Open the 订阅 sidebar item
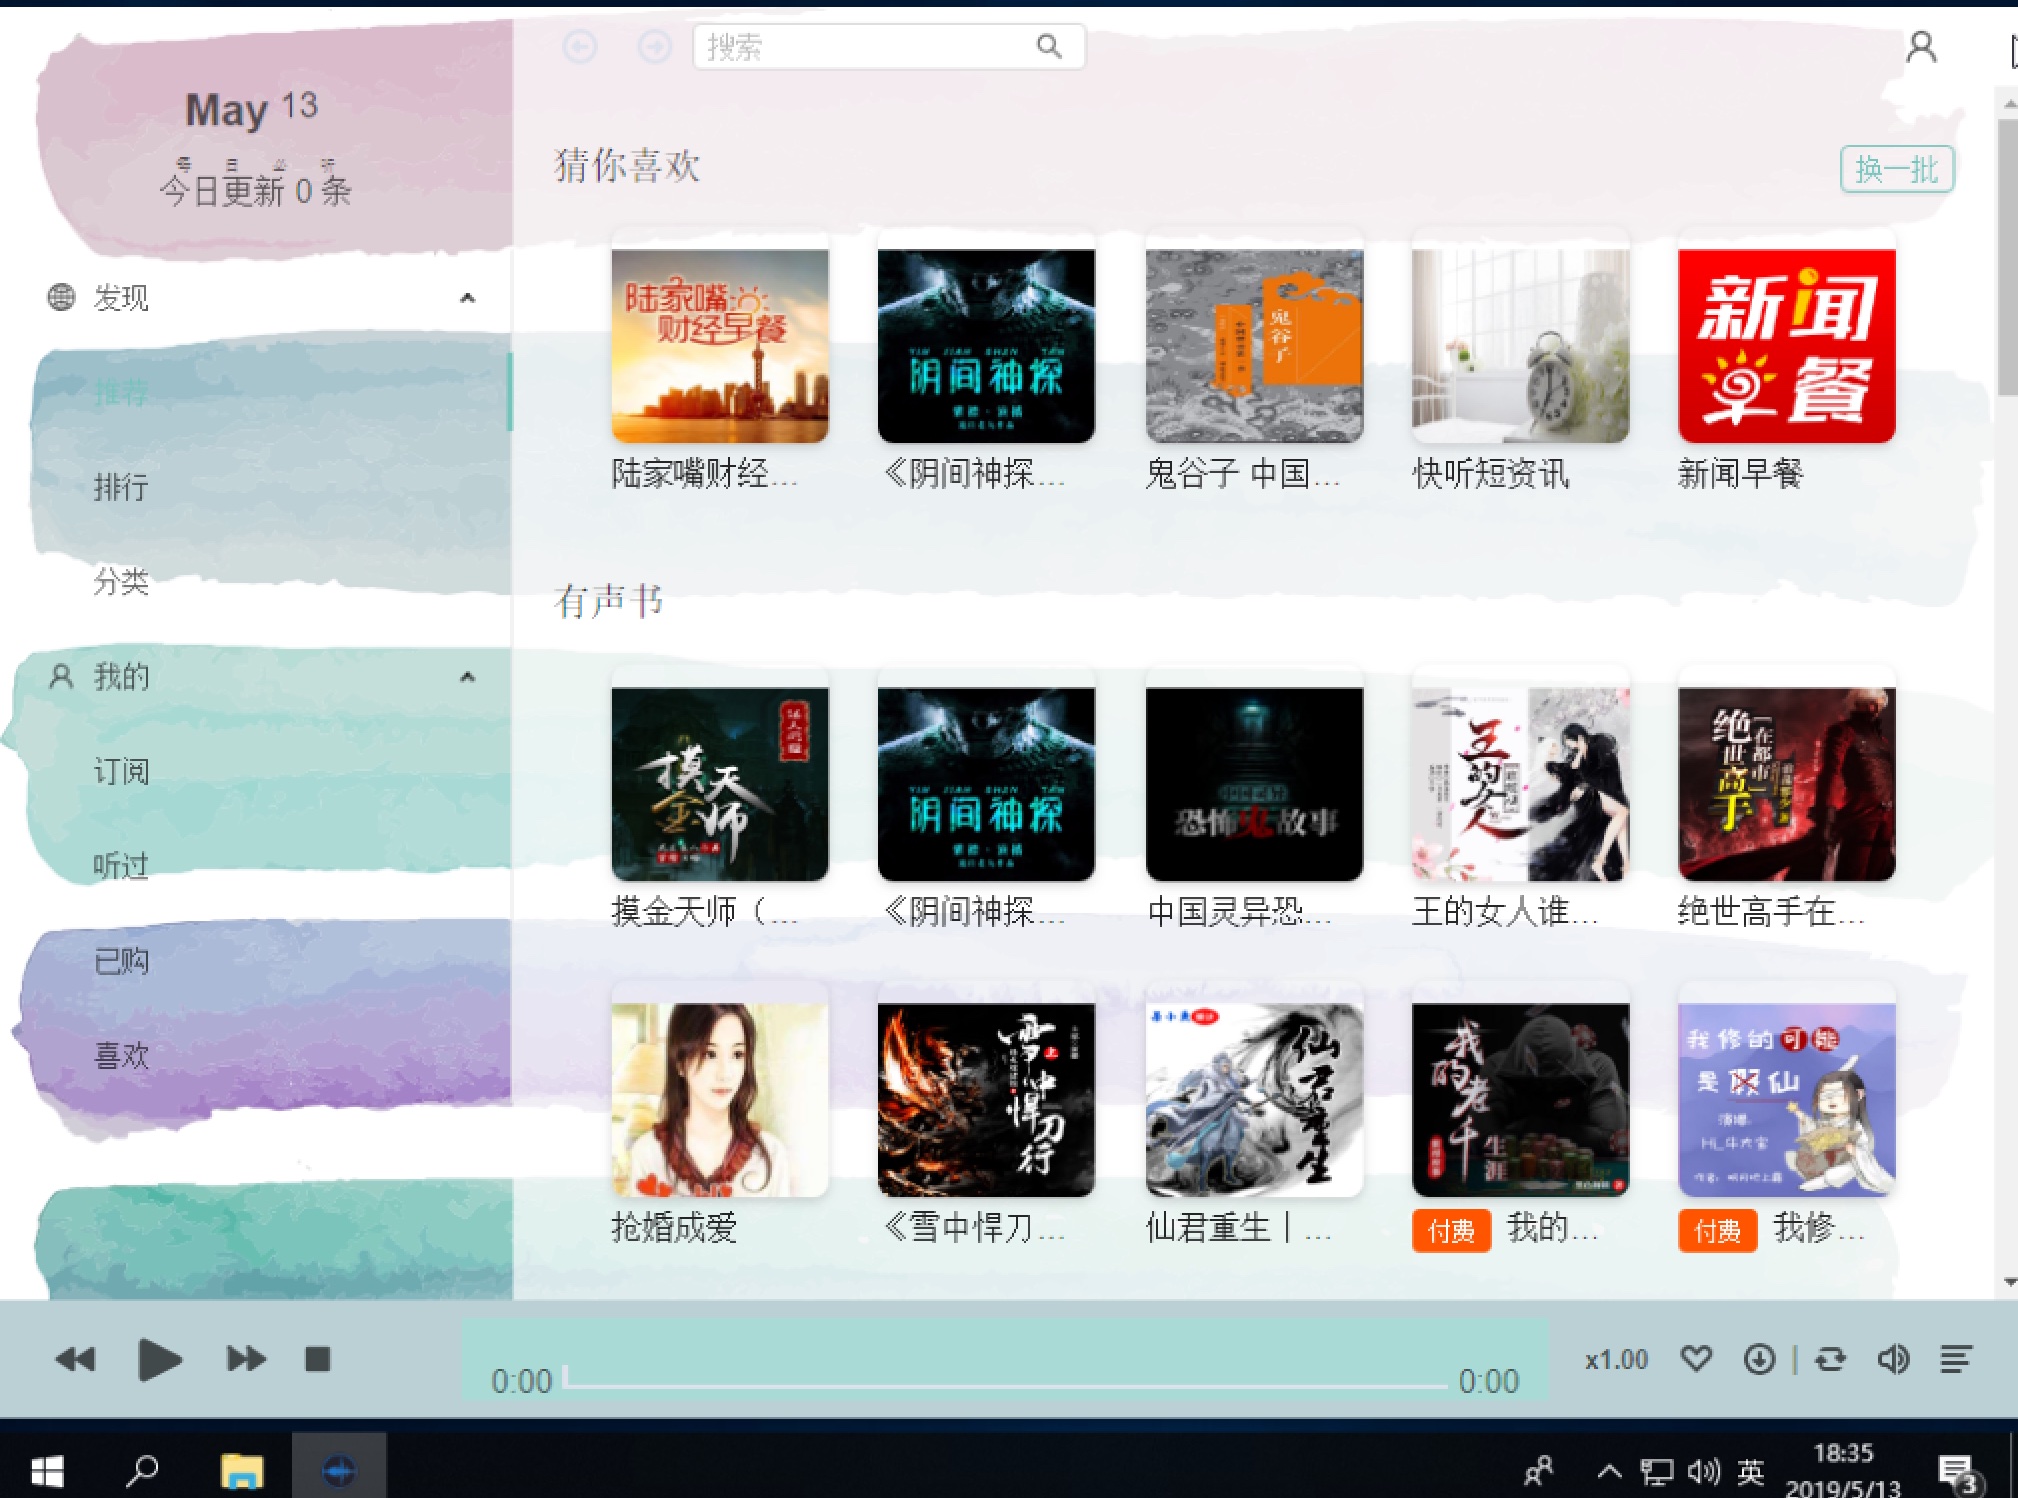This screenshot has width=2018, height=1498. pyautogui.click(x=121, y=771)
